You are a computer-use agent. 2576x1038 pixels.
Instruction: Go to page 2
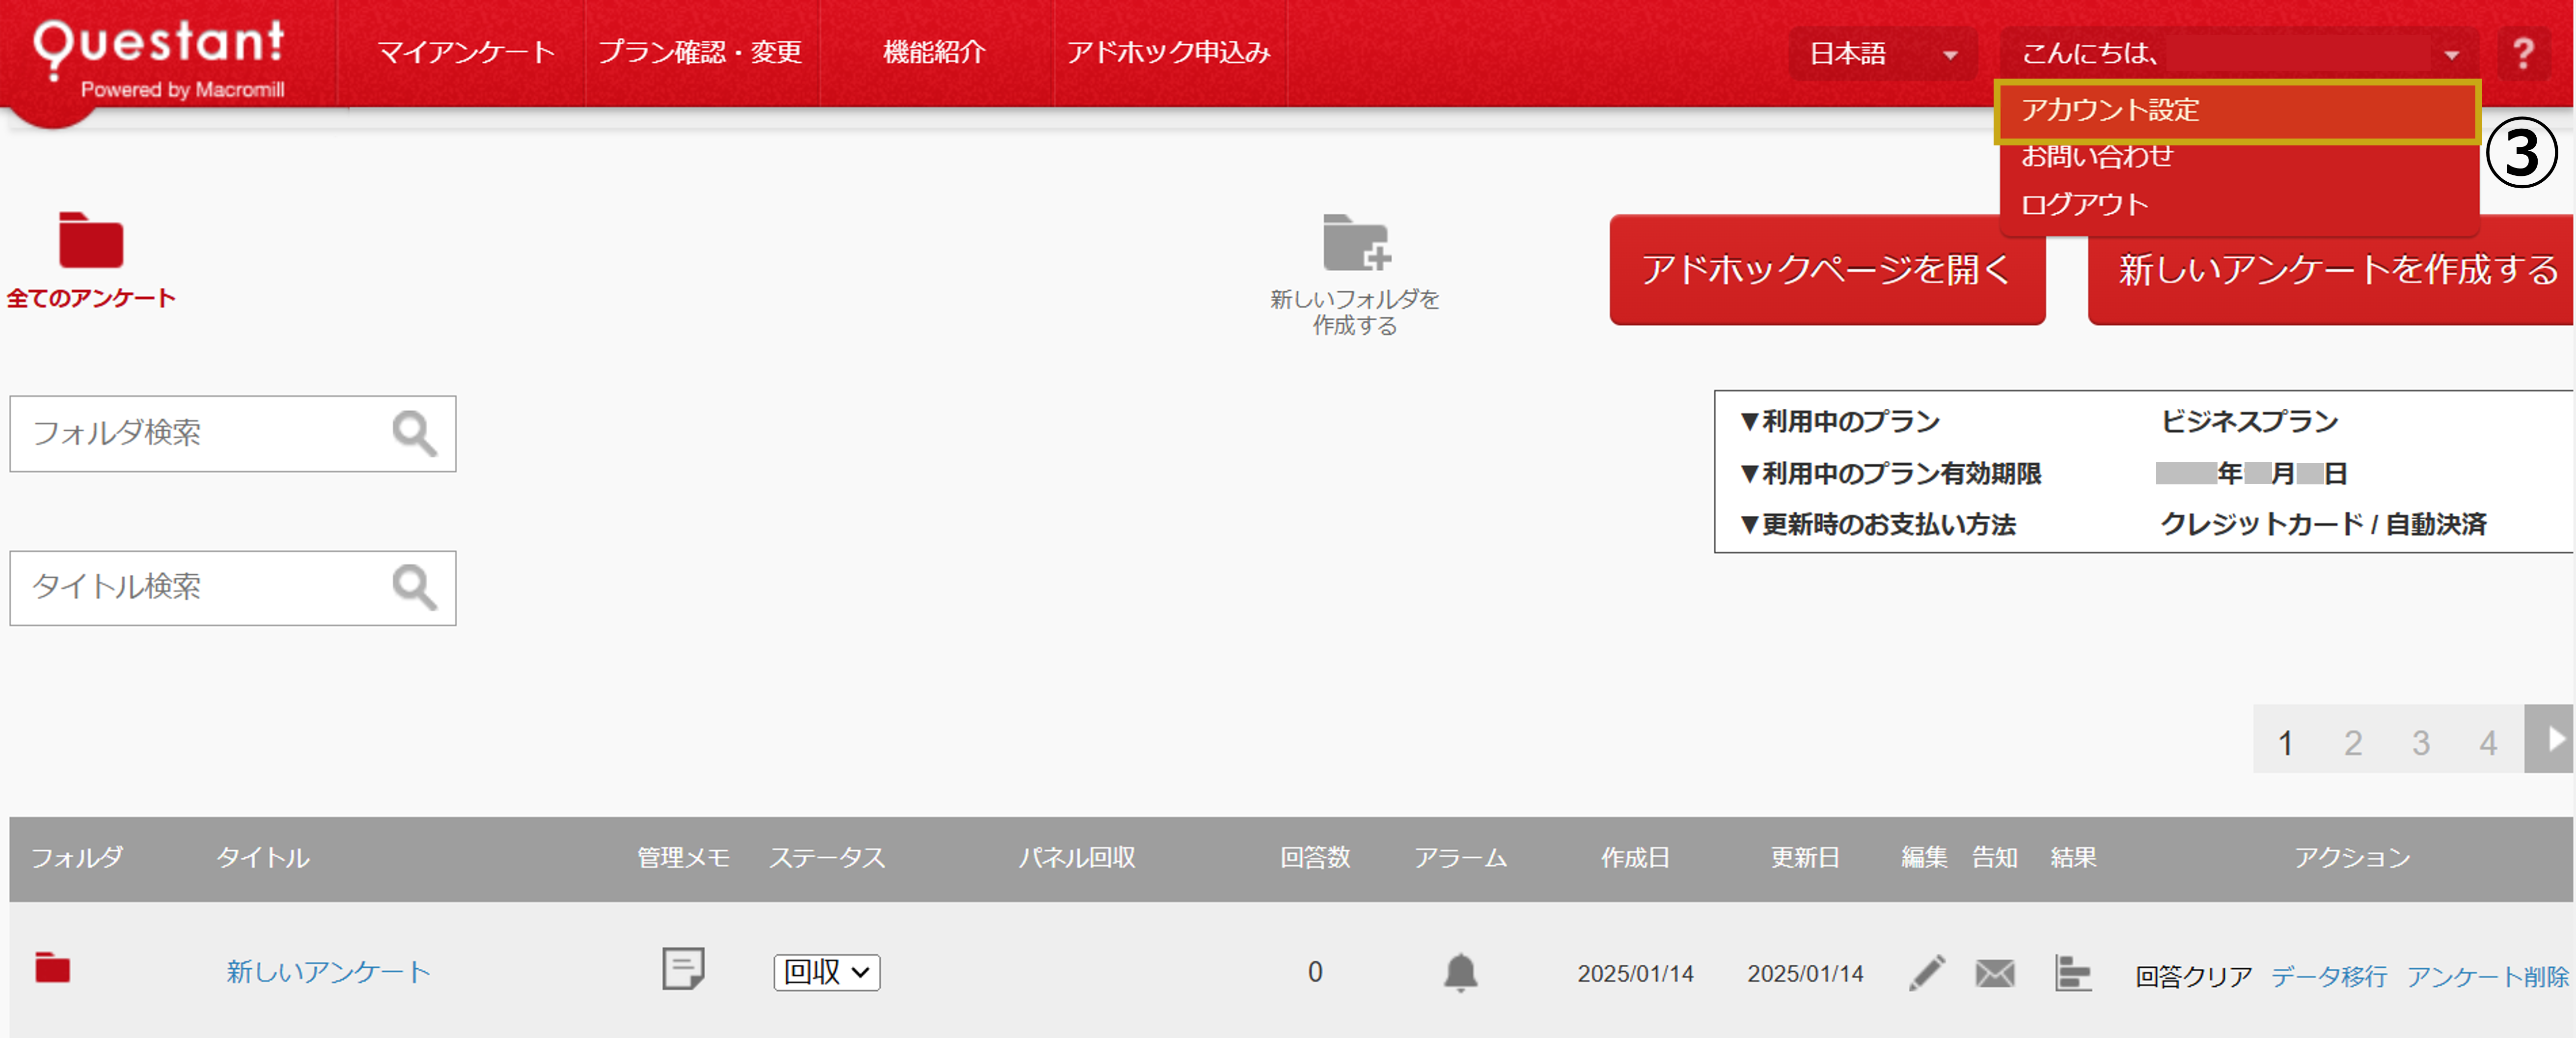pos(2353,743)
